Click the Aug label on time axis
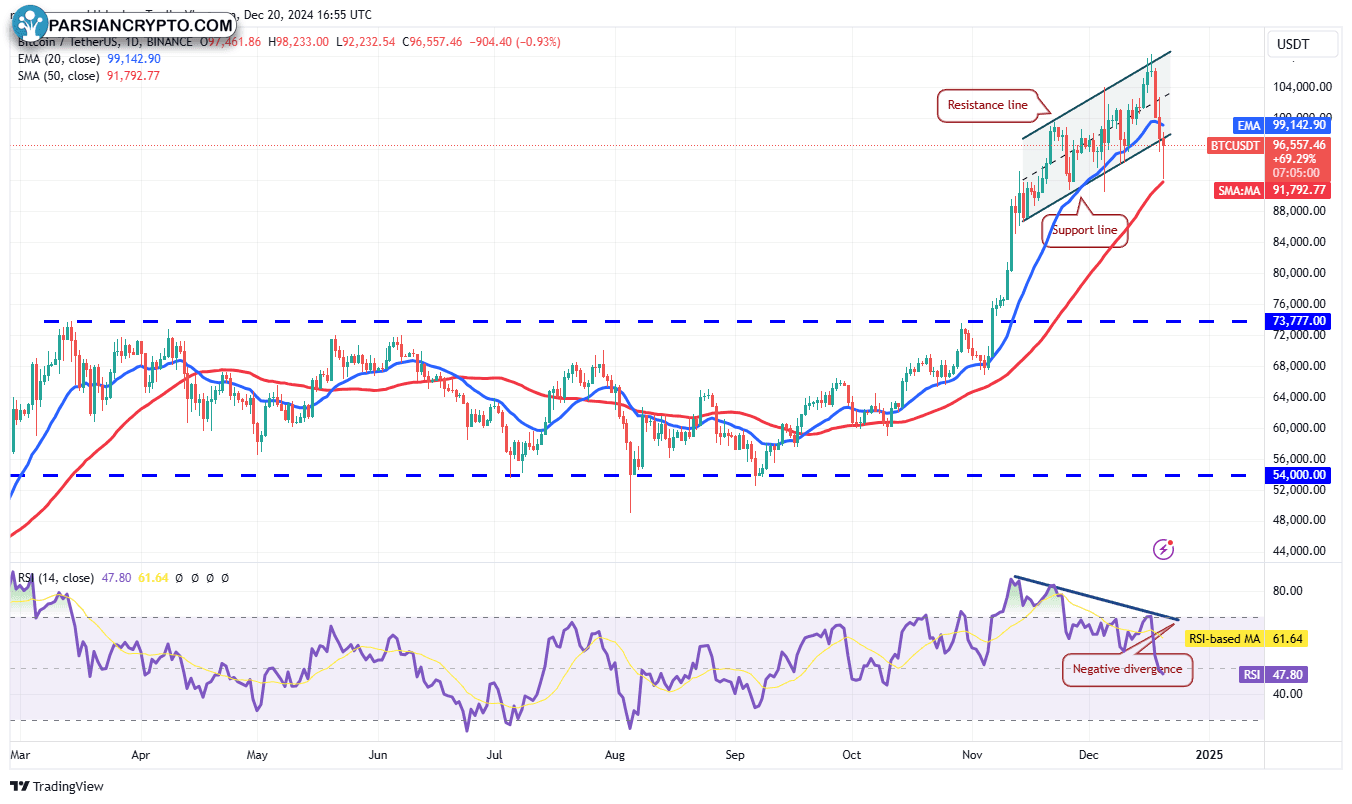Screen dimensions: 1352x804 click(616, 754)
